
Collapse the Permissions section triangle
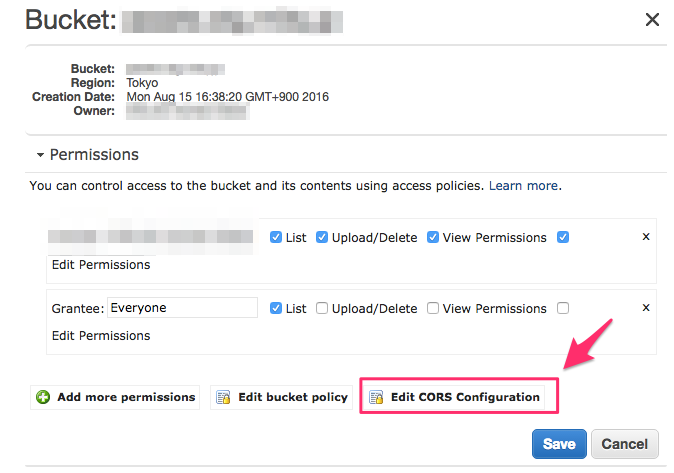[40, 155]
